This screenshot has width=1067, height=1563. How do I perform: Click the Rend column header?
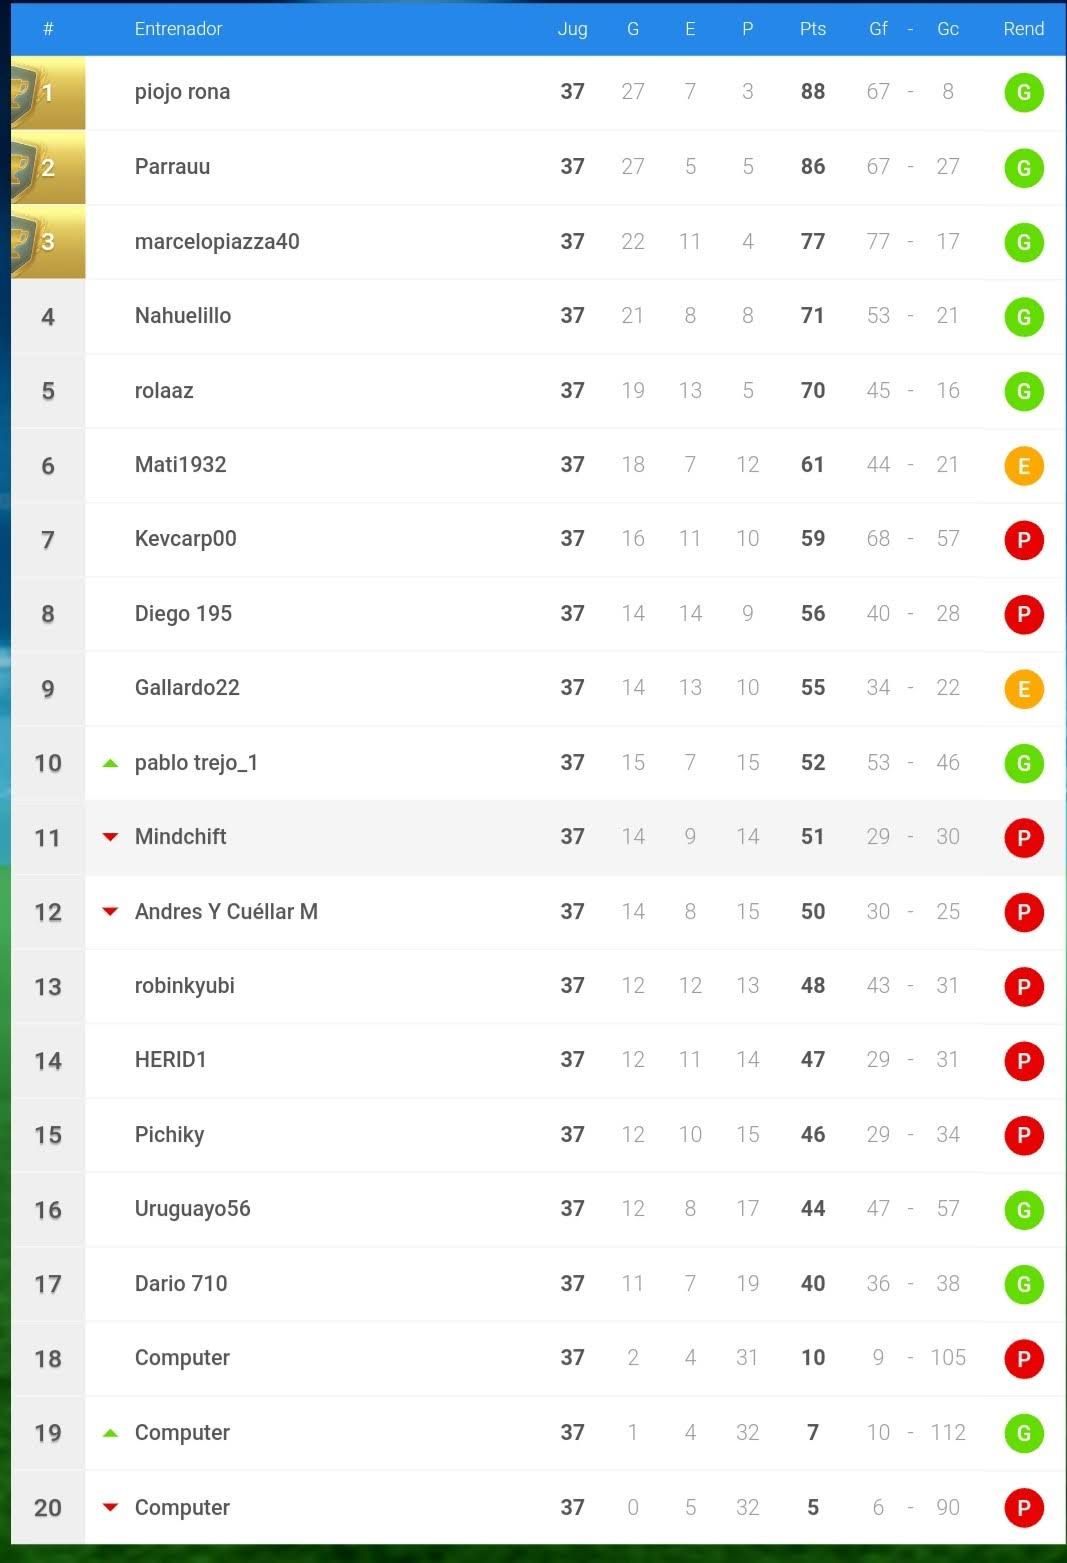pyautogui.click(x=1023, y=29)
